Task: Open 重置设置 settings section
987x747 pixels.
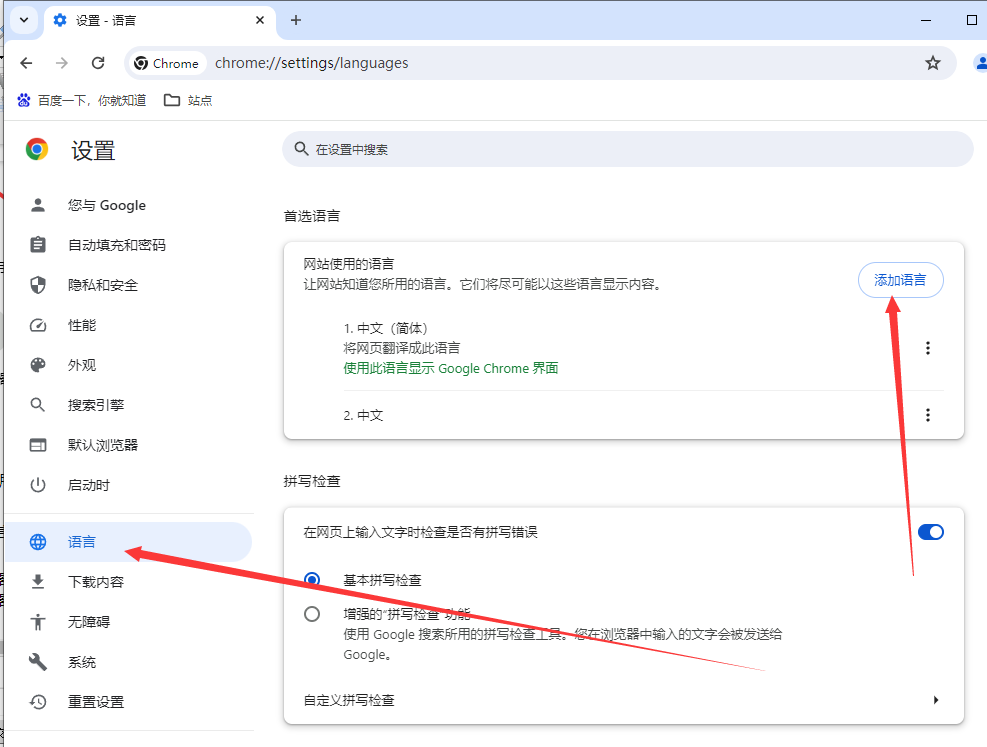Action: pyautogui.click(x=128, y=702)
